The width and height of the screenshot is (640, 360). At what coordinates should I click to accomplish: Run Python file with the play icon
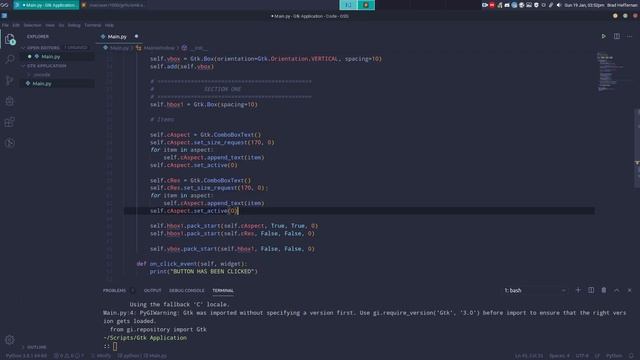coord(604,36)
